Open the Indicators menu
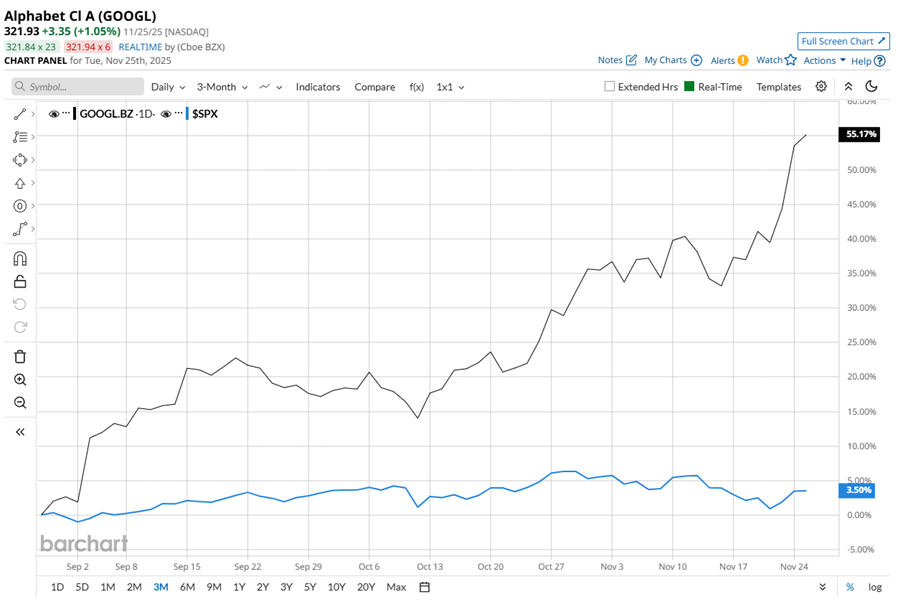Screen dimensions: 903x602 click(318, 87)
